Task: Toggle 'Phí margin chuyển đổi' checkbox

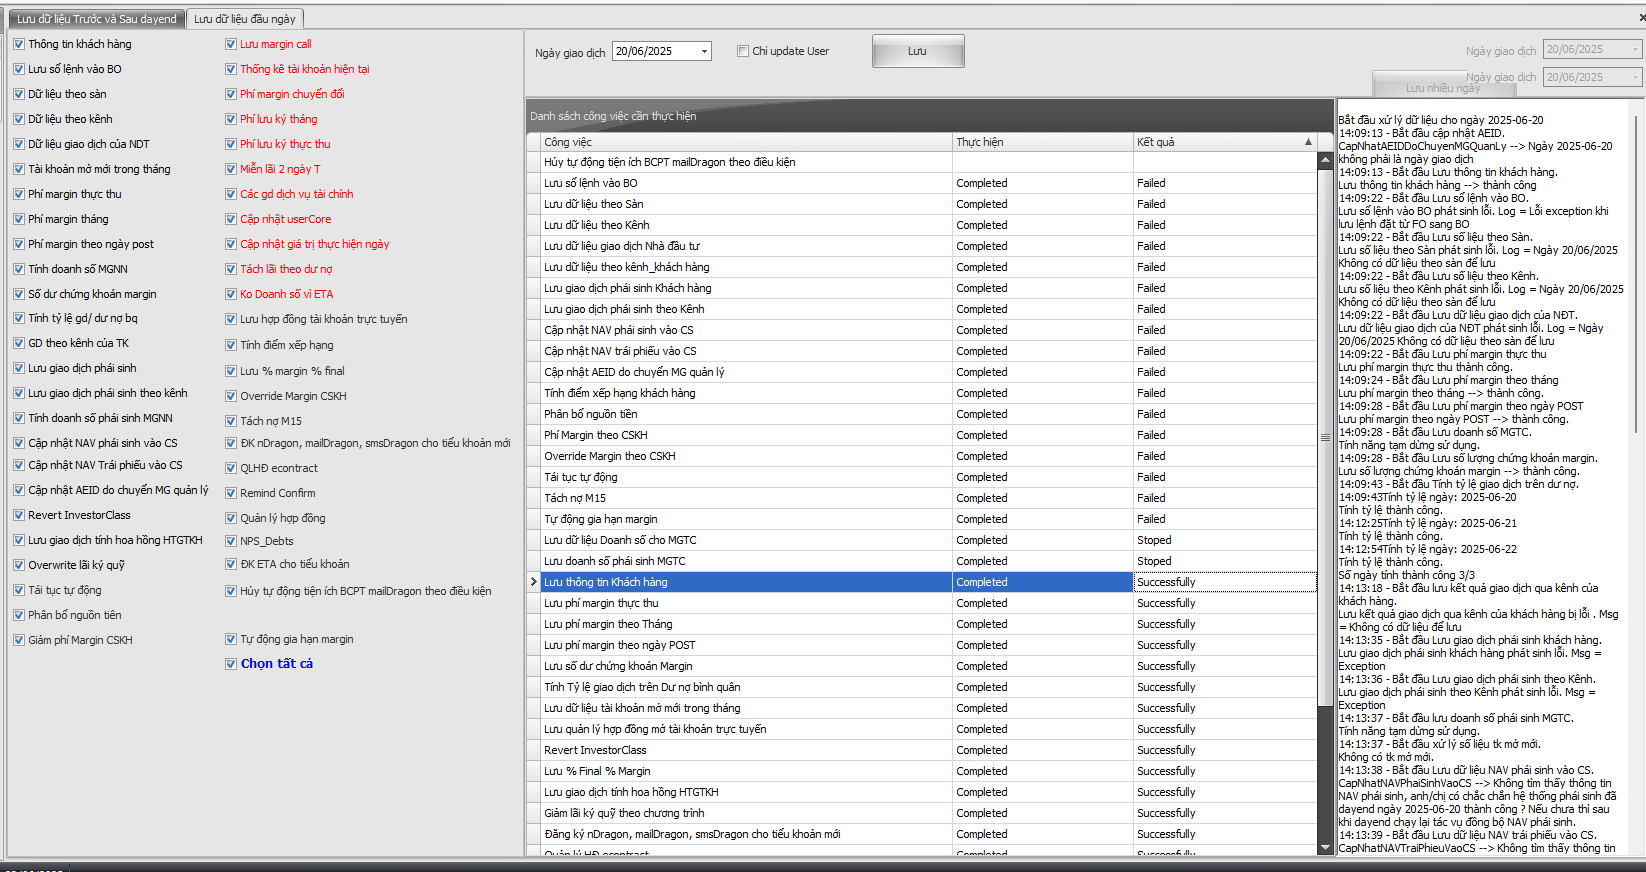Action: 231,94
